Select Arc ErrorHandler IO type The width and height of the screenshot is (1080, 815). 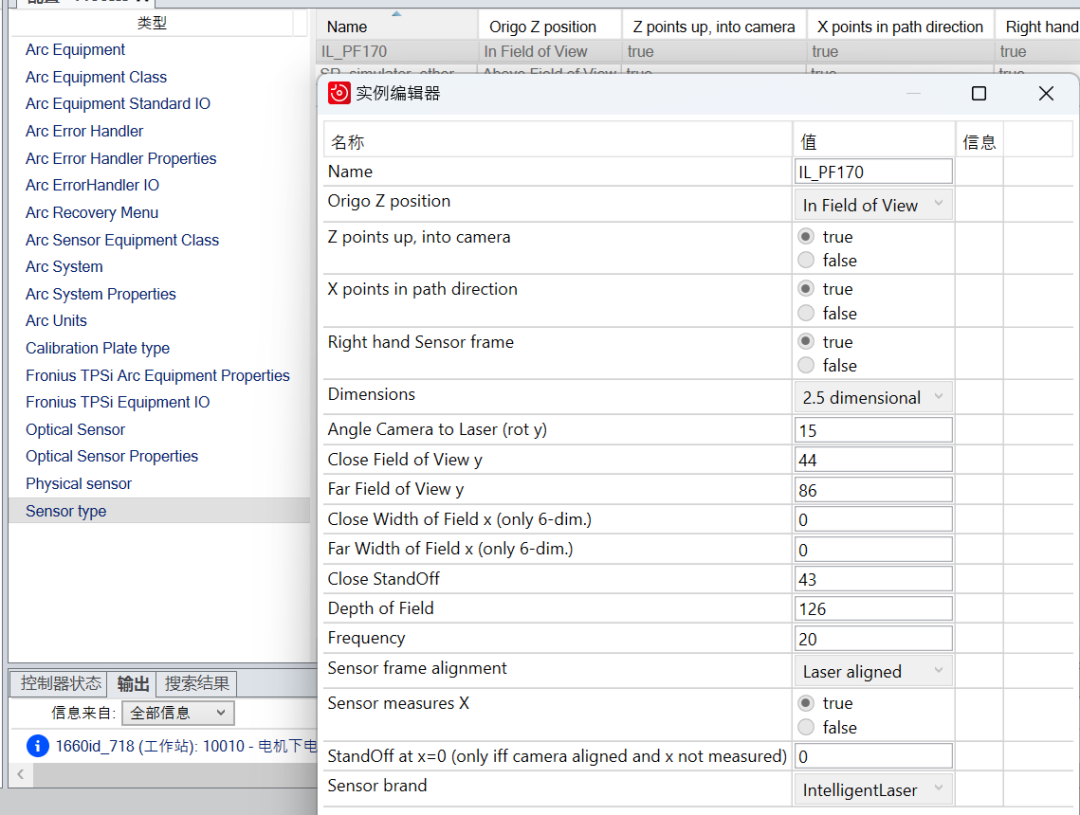[92, 185]
